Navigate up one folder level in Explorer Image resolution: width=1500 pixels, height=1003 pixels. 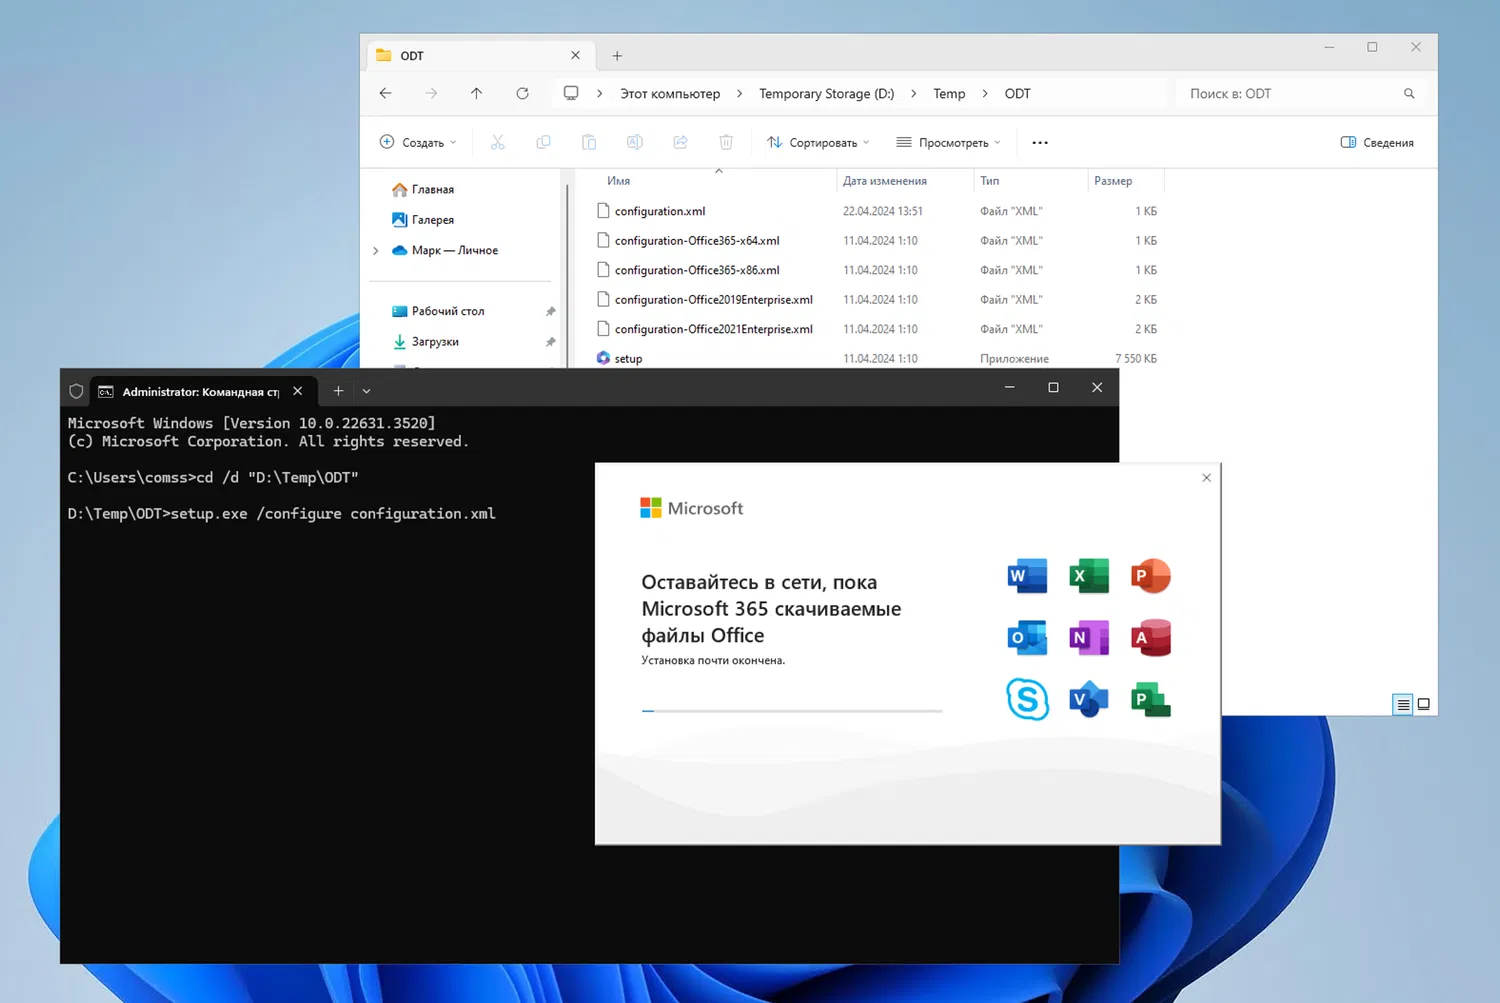476,93
